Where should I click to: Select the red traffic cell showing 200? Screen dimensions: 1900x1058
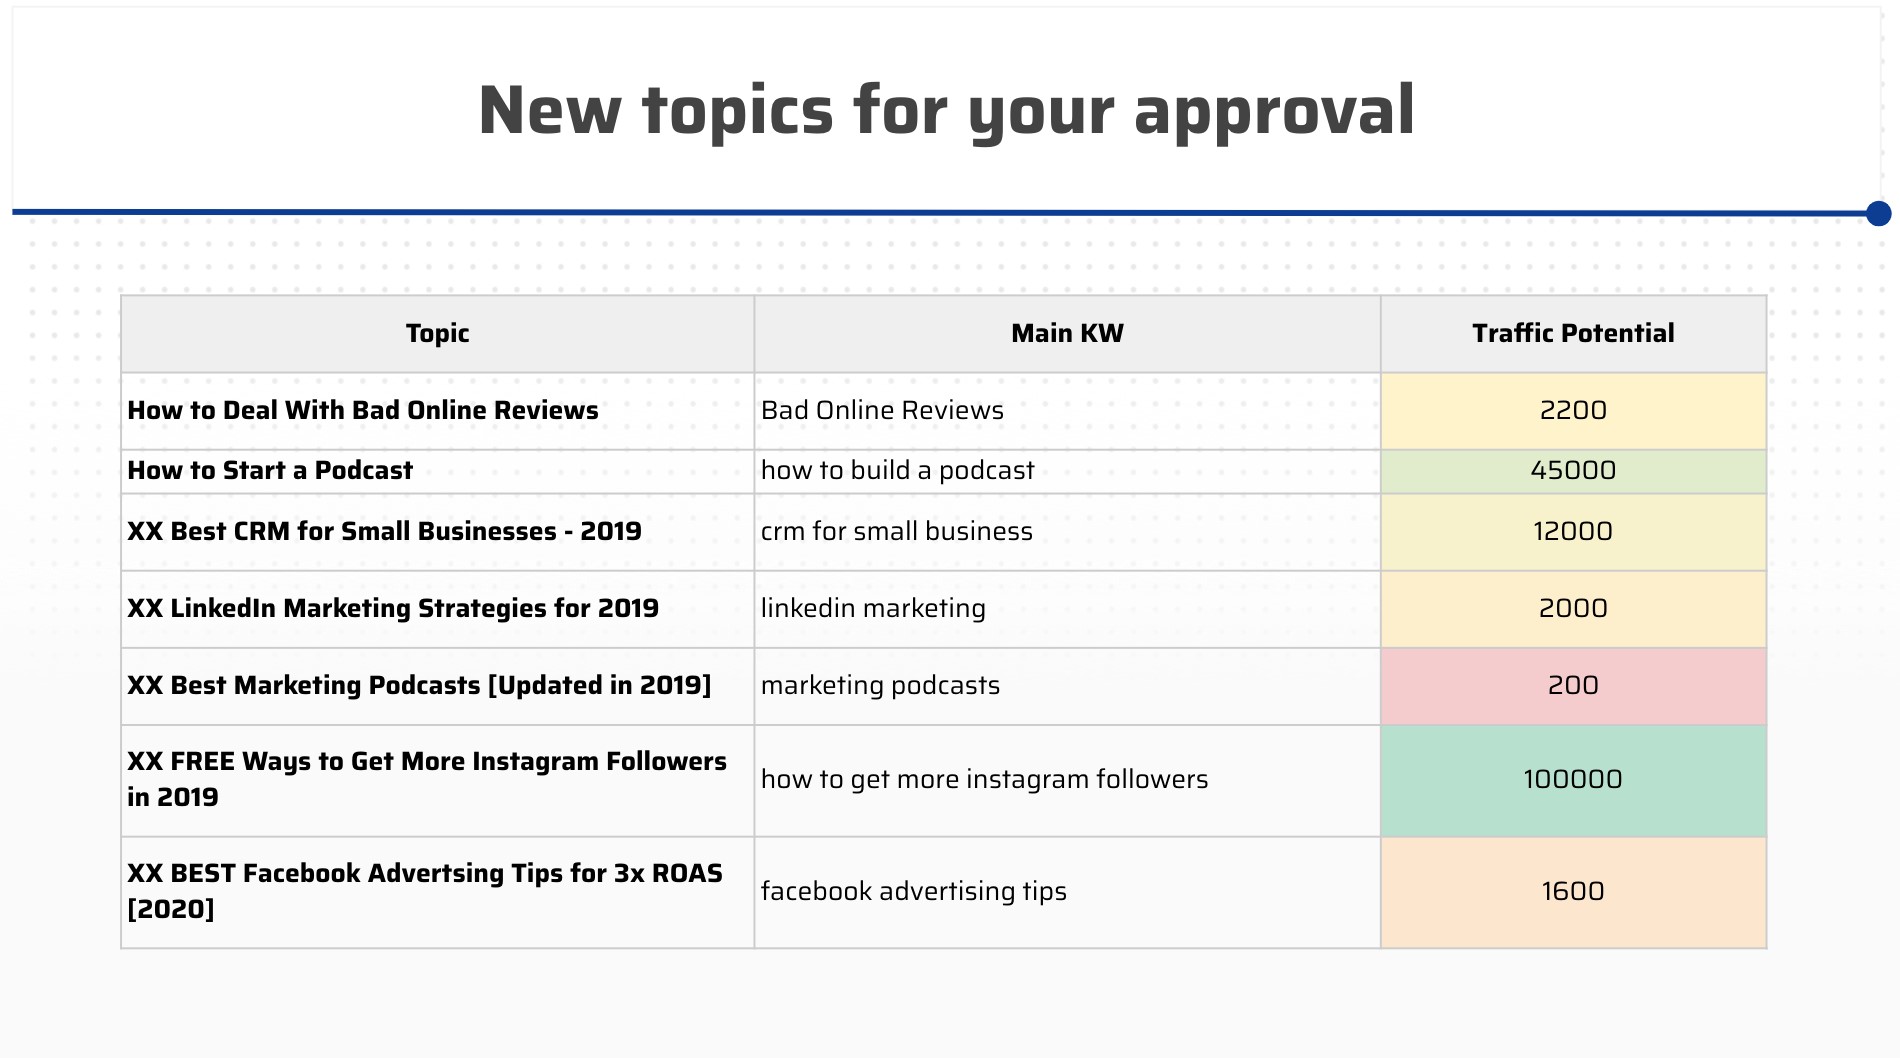[x=1573, y=686]
